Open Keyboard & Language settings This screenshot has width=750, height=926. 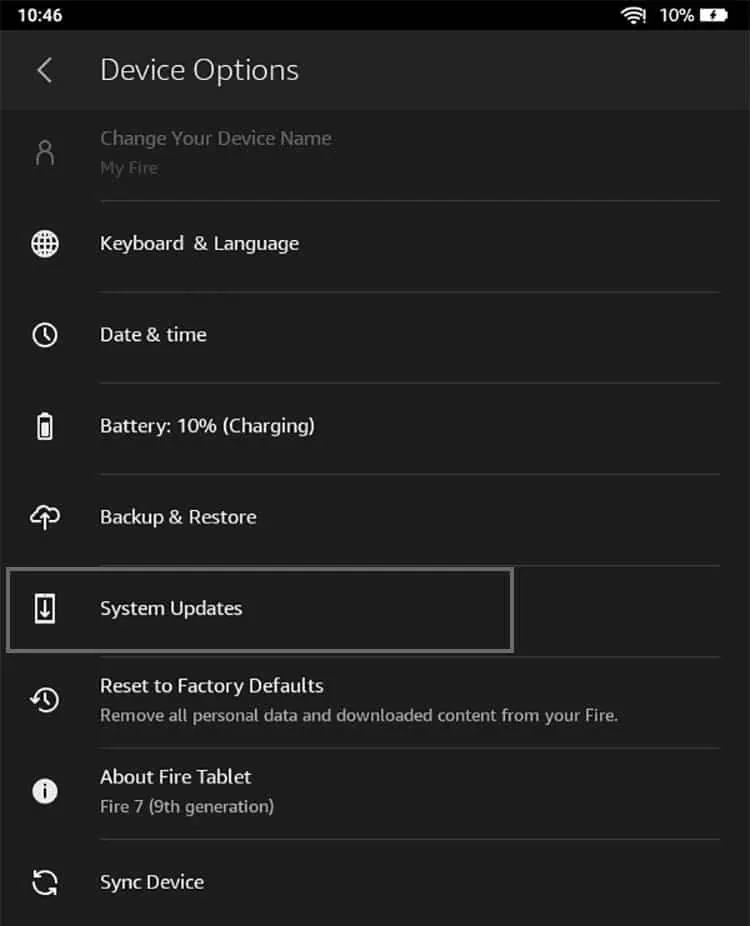pos(375,244)
